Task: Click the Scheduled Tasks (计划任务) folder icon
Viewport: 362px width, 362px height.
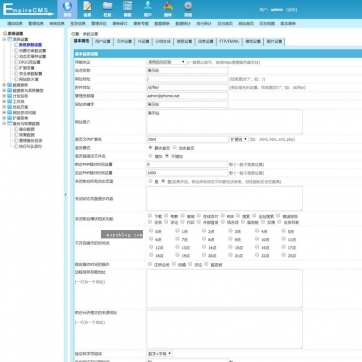Action: [9, 96]
